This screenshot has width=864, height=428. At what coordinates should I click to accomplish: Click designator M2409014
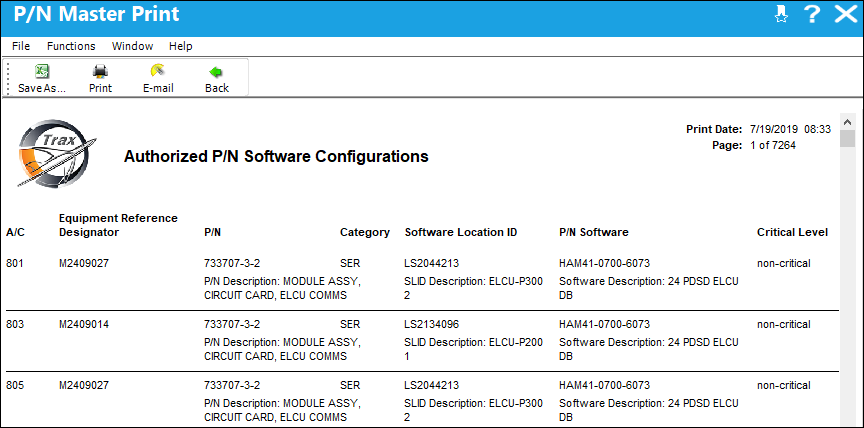(x=84, y=324)
